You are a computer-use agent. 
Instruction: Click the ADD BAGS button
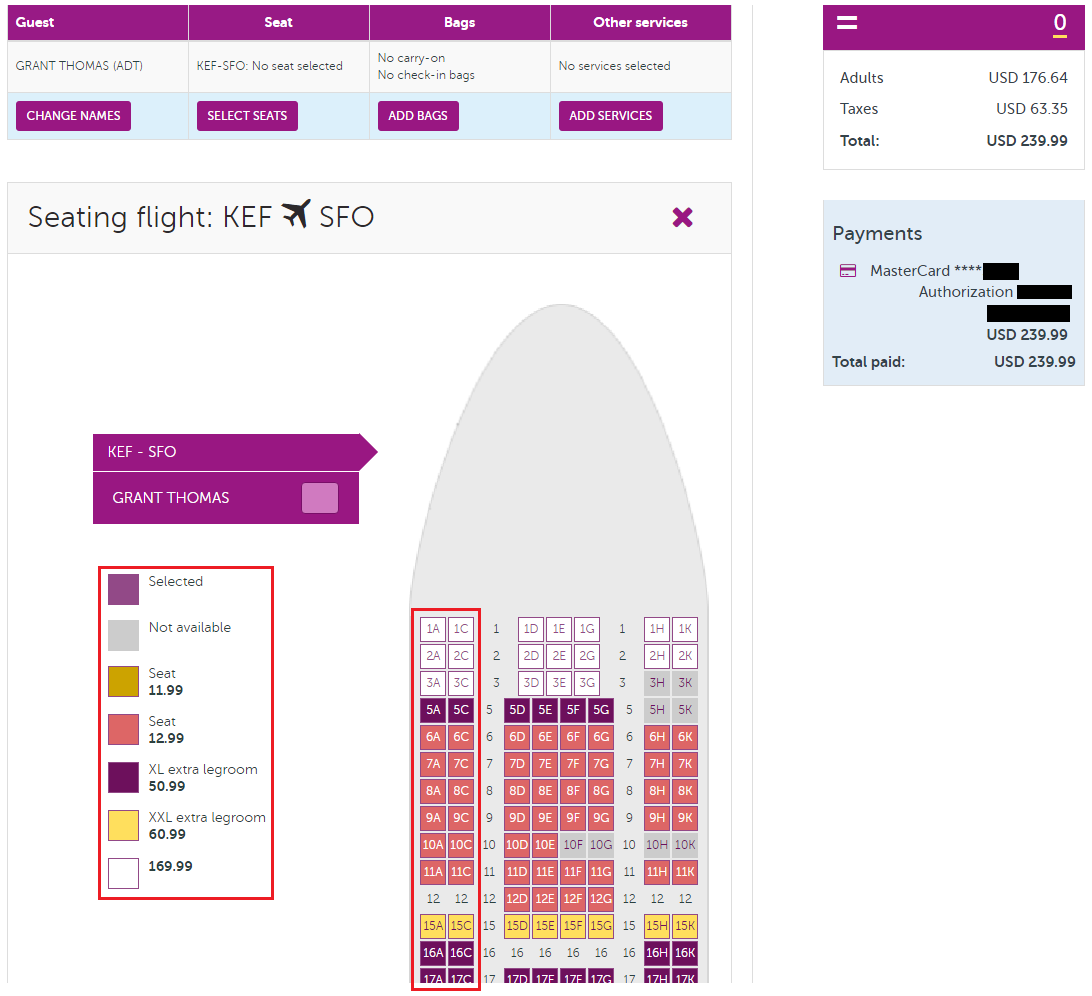[x=418, y=116]
